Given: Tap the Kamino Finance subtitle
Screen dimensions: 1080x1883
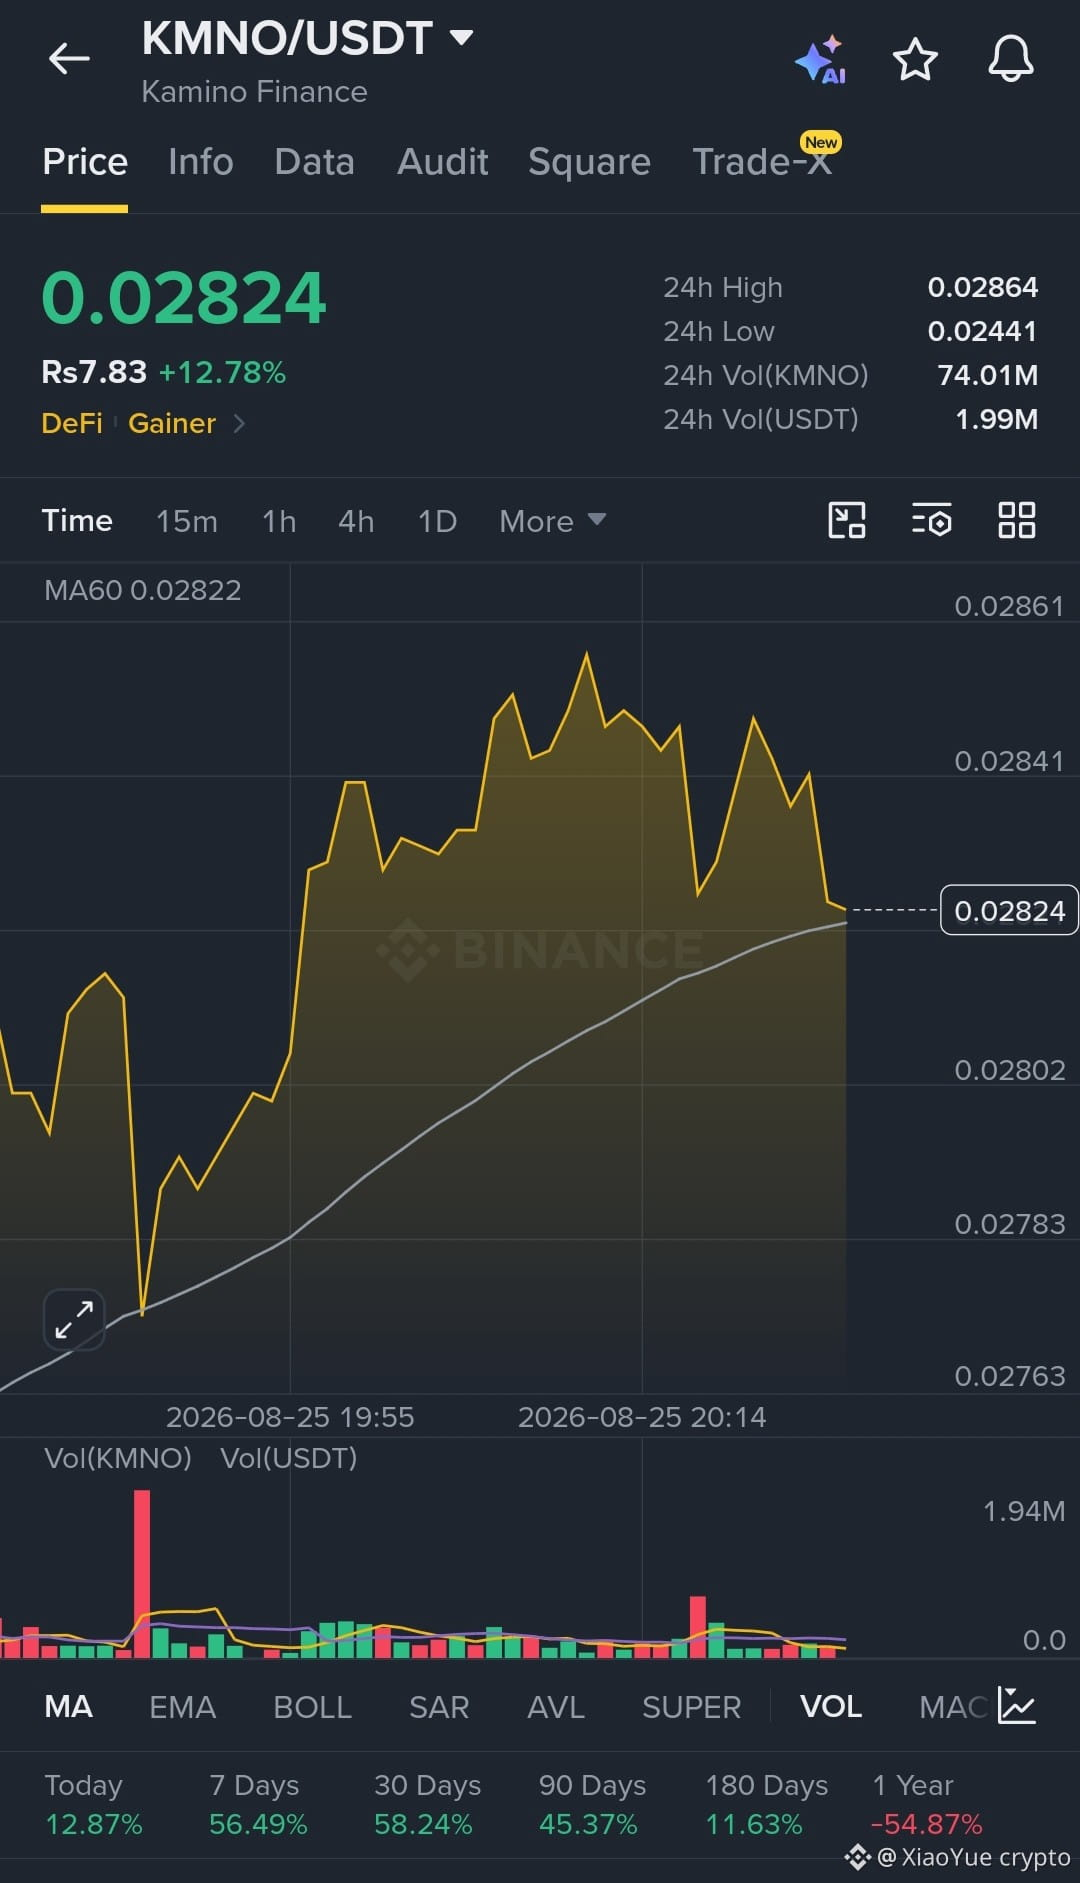Looking at the screenshot, I should click(255, 92).
